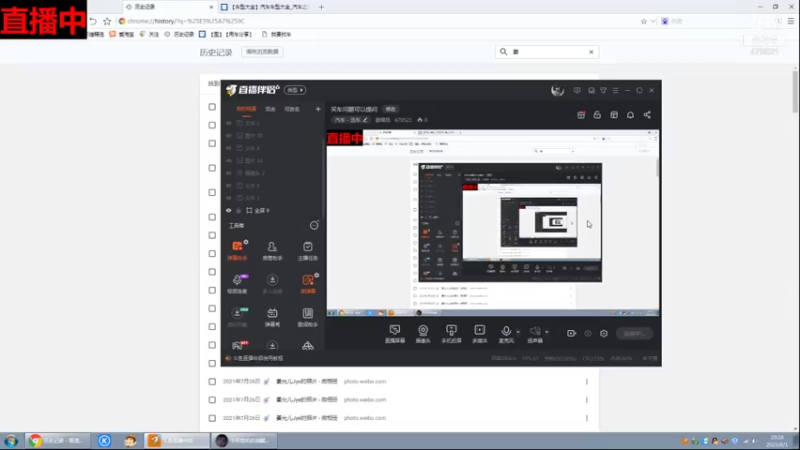The width and height of the screenshot is (800, 450).
Task: Open the danmaku show TV-shaped tool
Action: (272, 317)
